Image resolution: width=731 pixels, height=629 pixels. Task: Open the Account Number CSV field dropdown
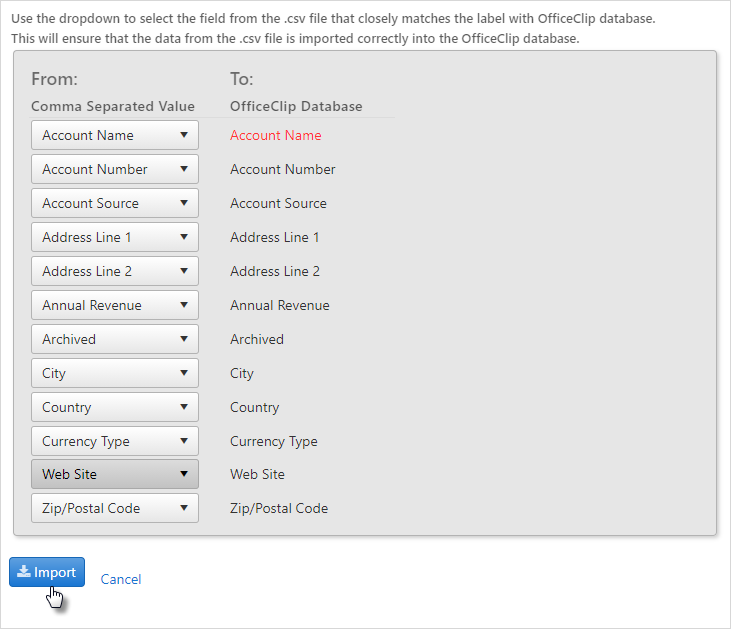pyautogui.click(x=115, y=169)
